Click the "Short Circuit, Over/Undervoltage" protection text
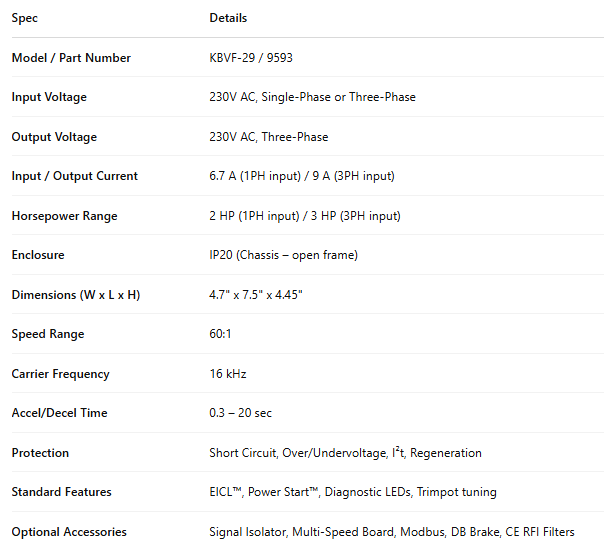Image resolution: width=604 pixels, height=554 pixels. click(x=296, y=453)
